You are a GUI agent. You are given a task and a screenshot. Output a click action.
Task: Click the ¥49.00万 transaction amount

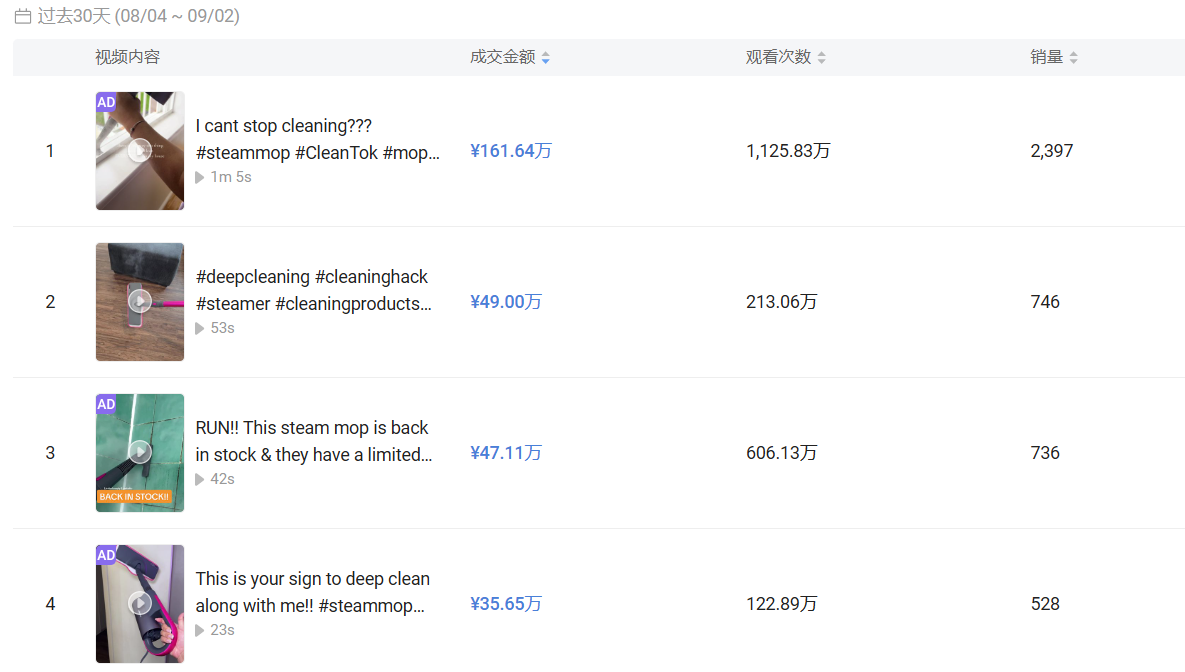click(x=505, y=302)
